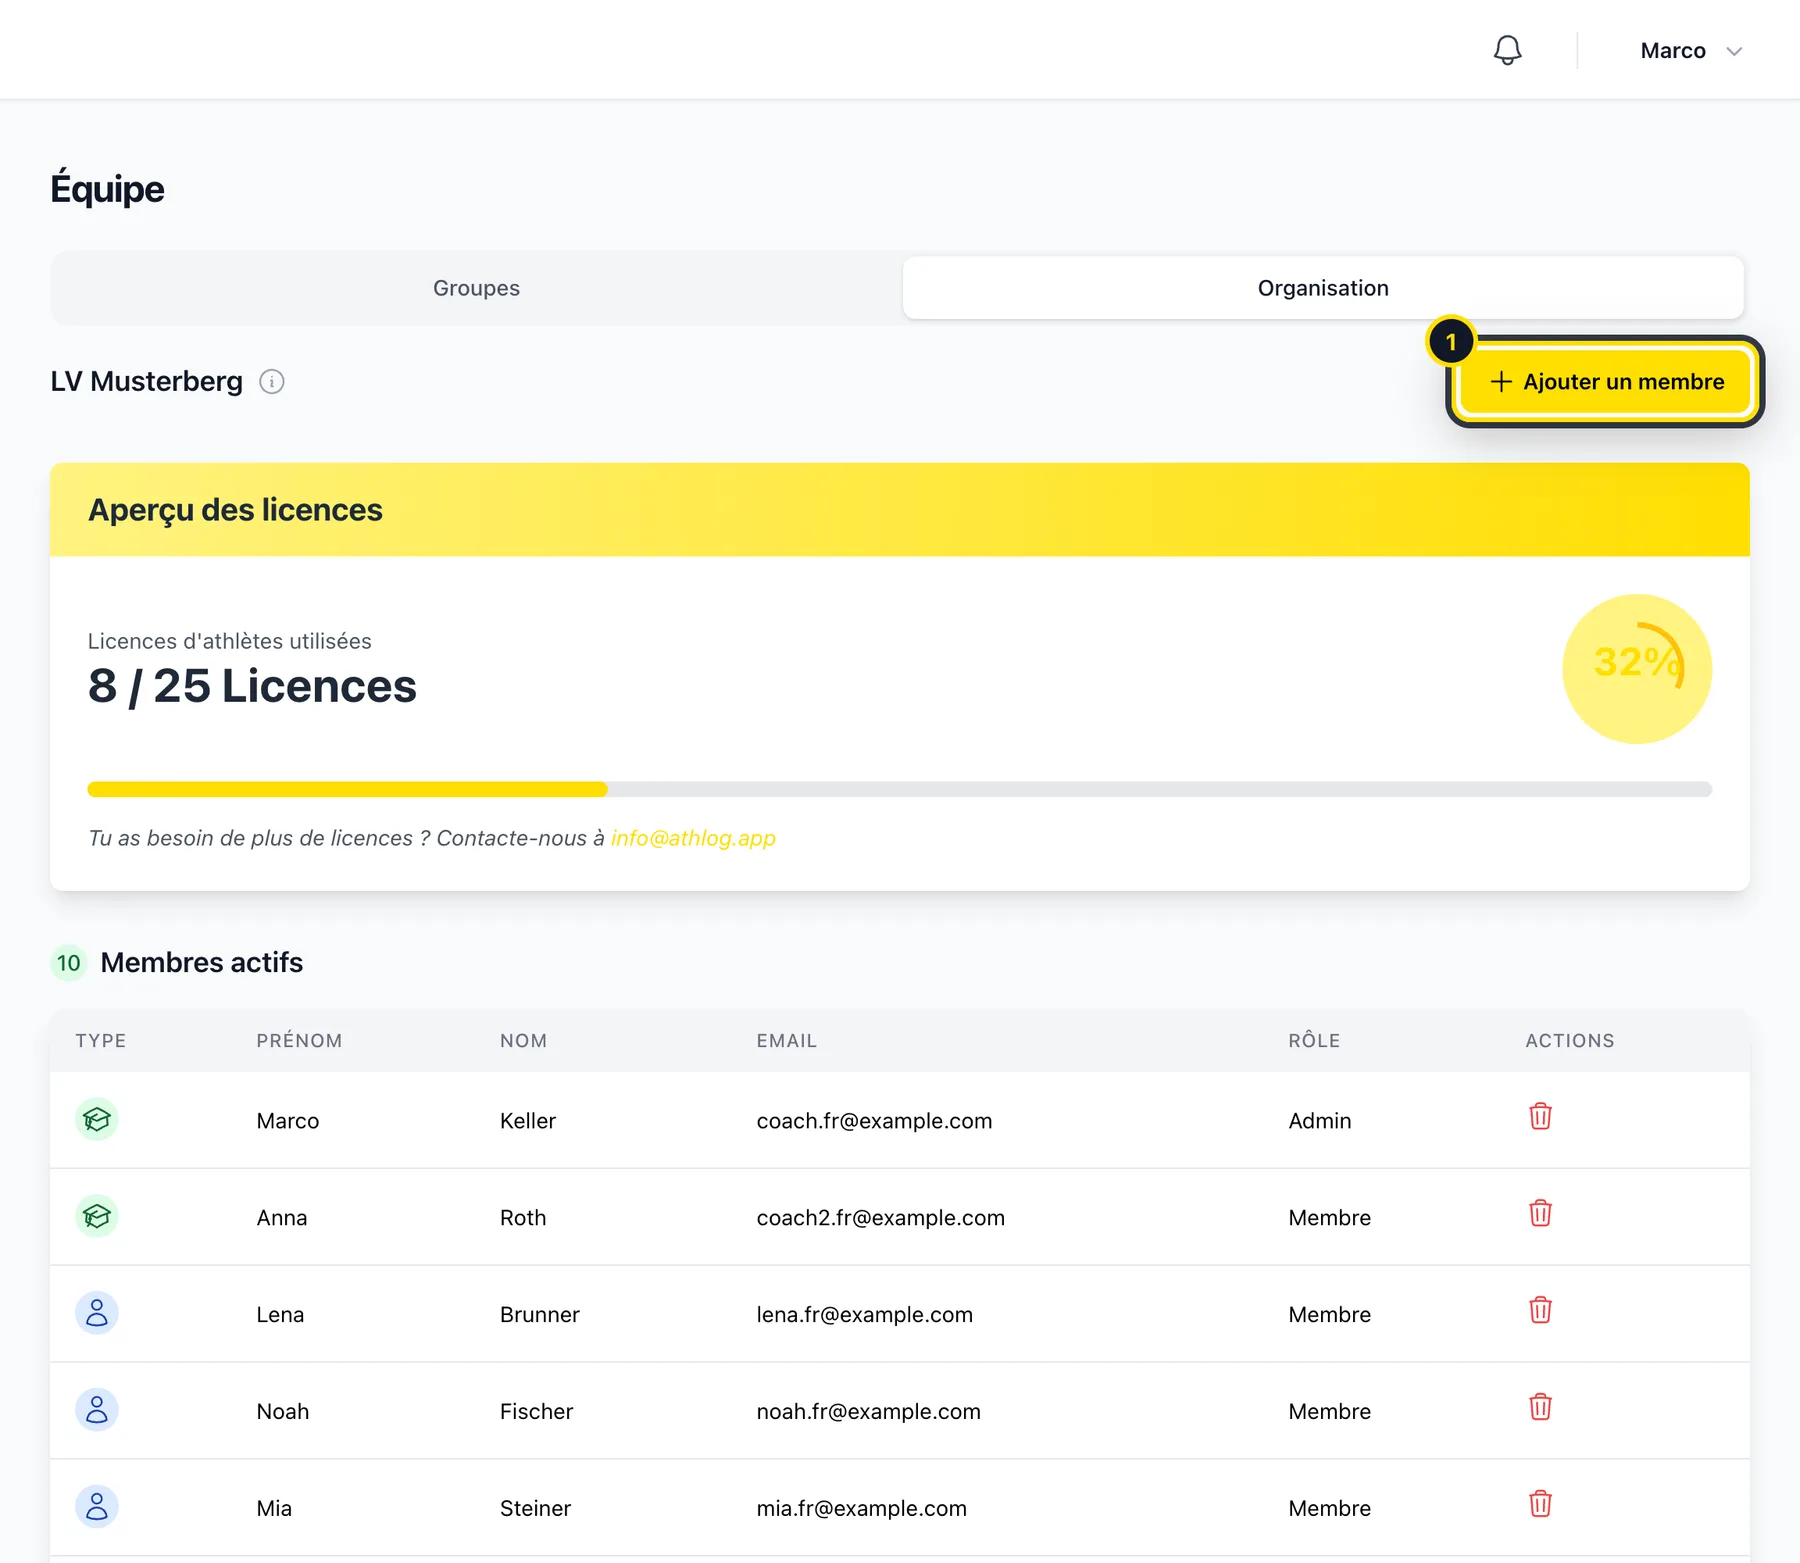Click the surname Steiner

pos(536,1509)
